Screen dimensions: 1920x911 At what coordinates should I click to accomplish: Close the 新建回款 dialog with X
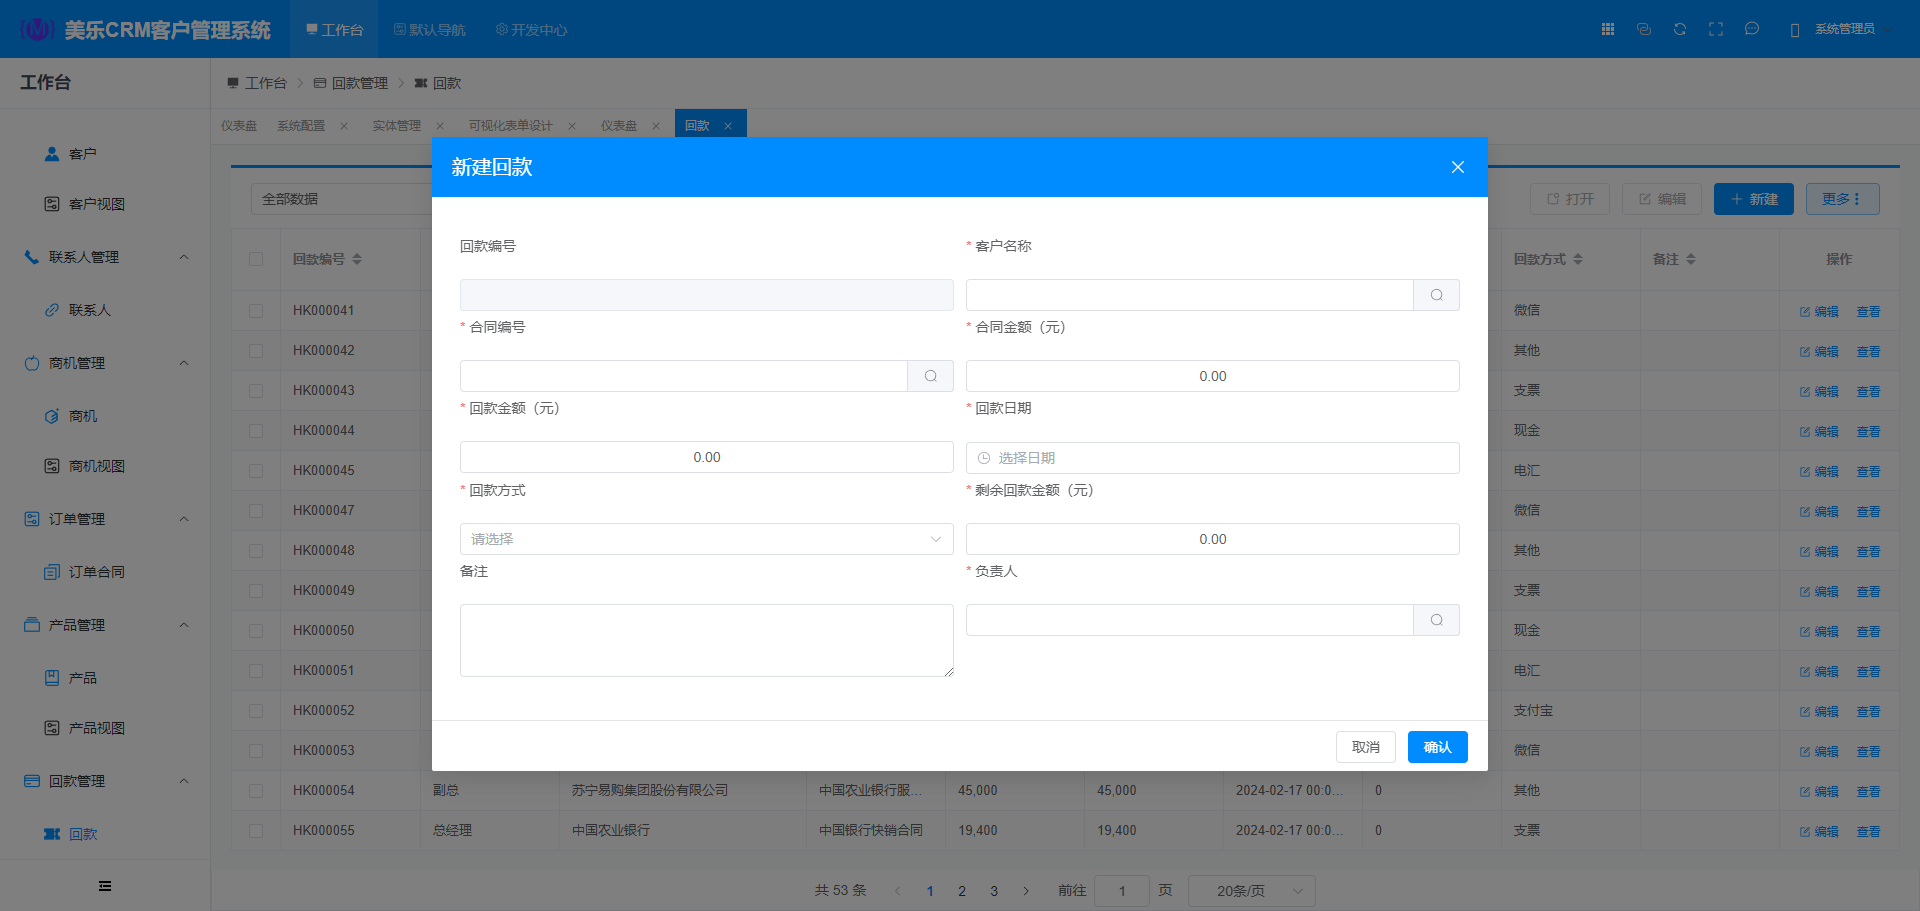click(x=1457, y=167)
